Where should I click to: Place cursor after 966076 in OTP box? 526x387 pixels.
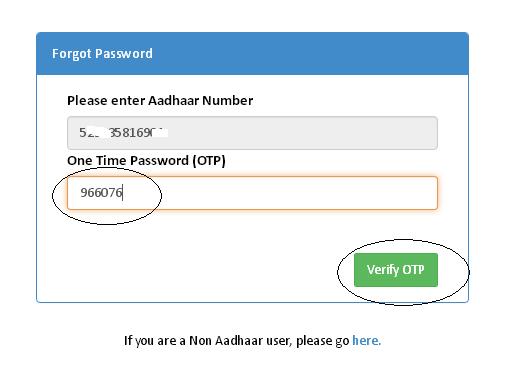coord(123,193)
